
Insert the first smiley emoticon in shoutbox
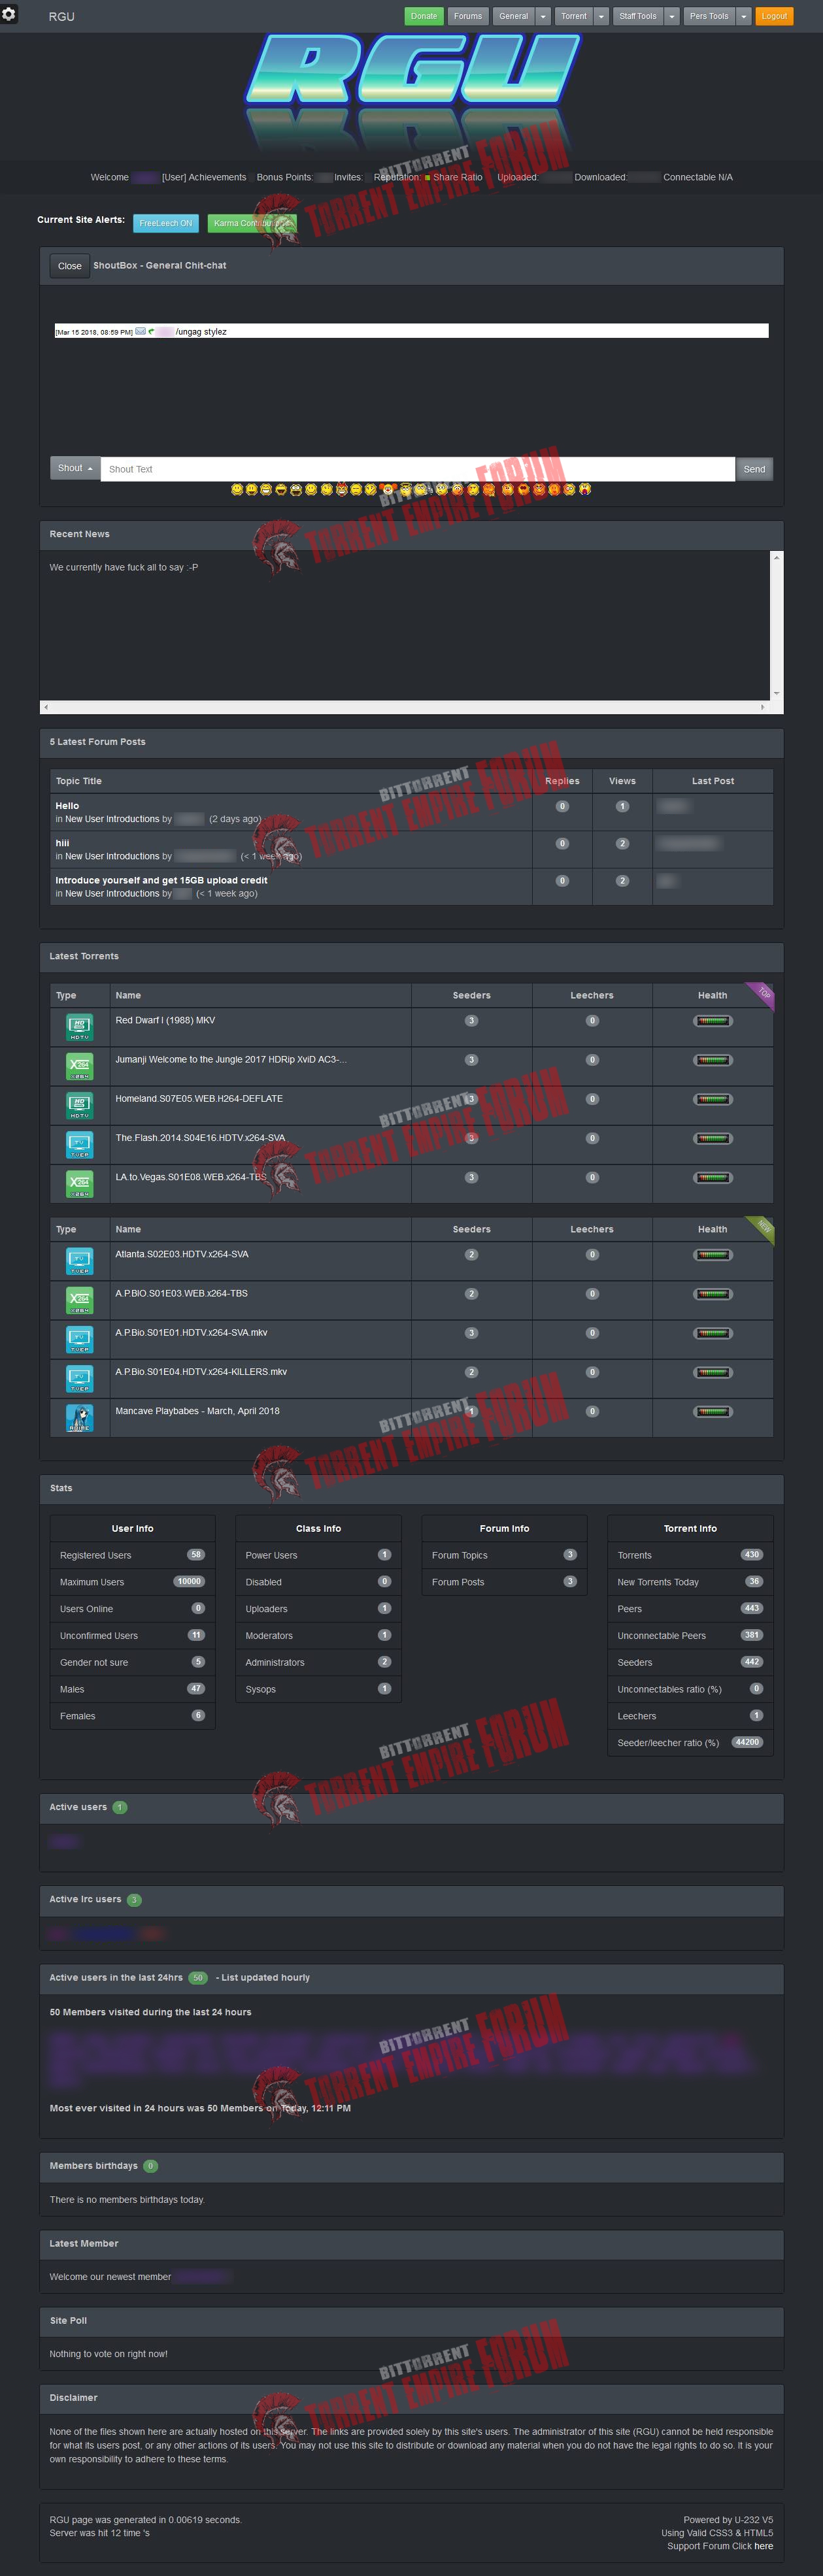237,489
